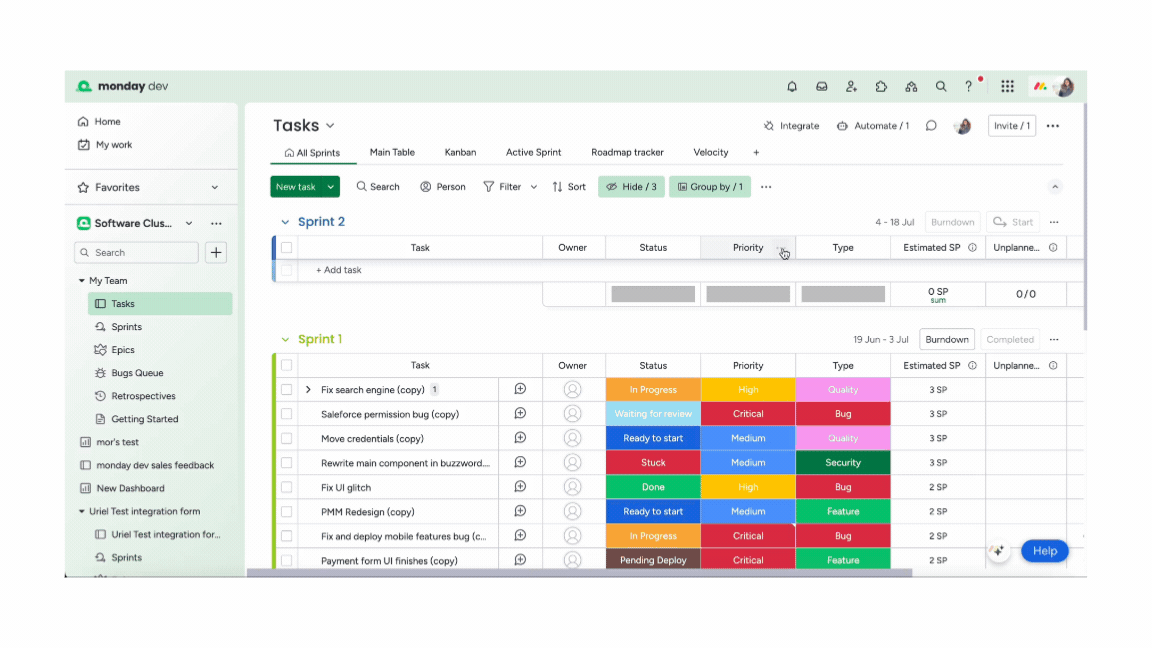
Task: Switch to the Velocity tab
Action: (x=710, y=152)
